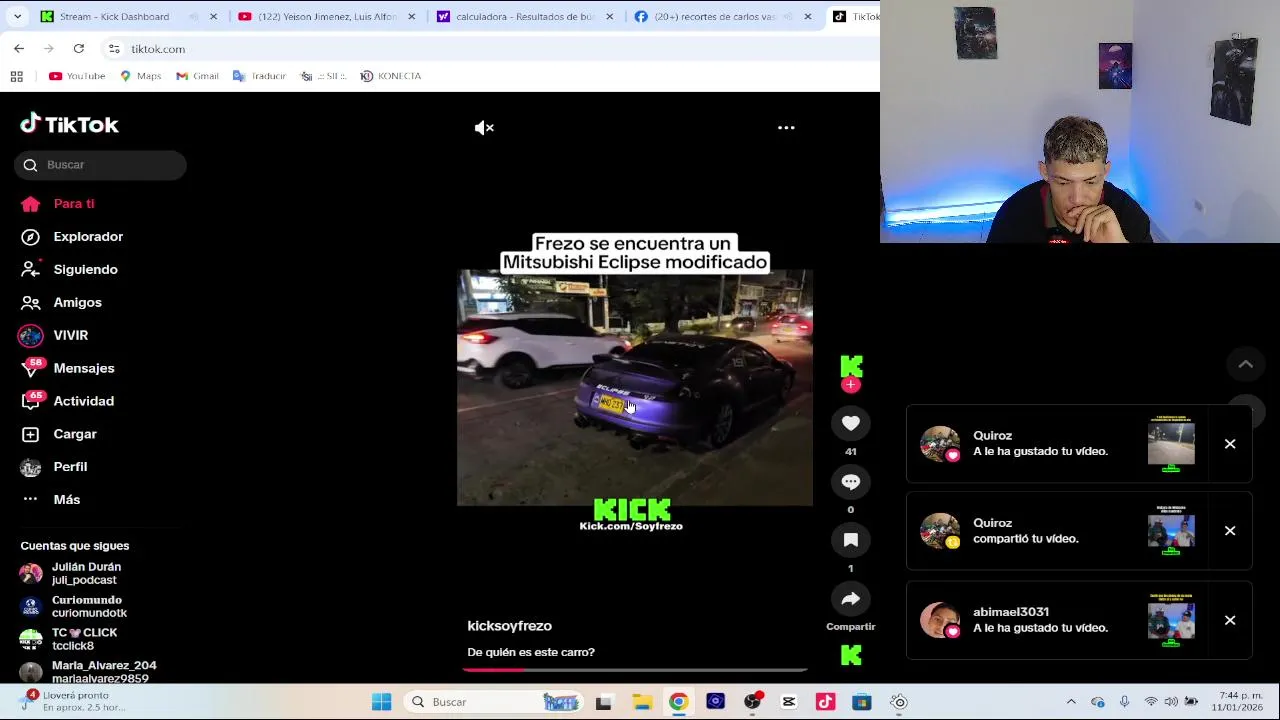Open the YouTube bookmark
Viewport: 1280px width, 720px height.
pos(77,76)
